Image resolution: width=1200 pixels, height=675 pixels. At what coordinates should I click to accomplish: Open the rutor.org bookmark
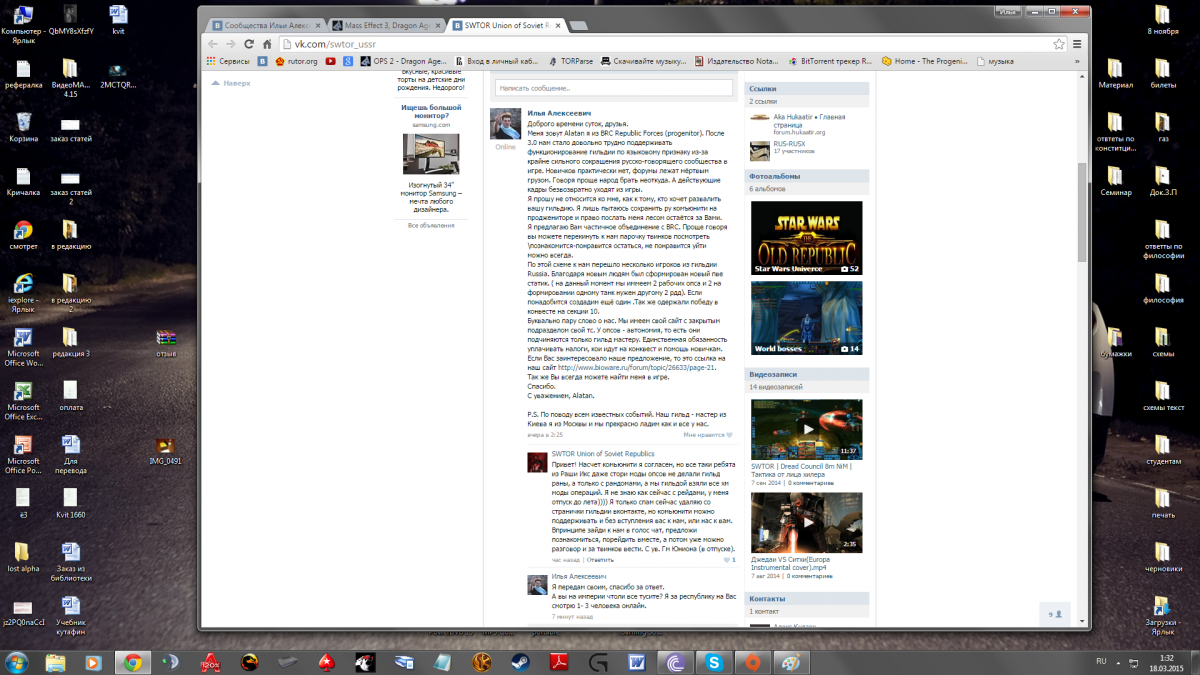pos(296,61)
